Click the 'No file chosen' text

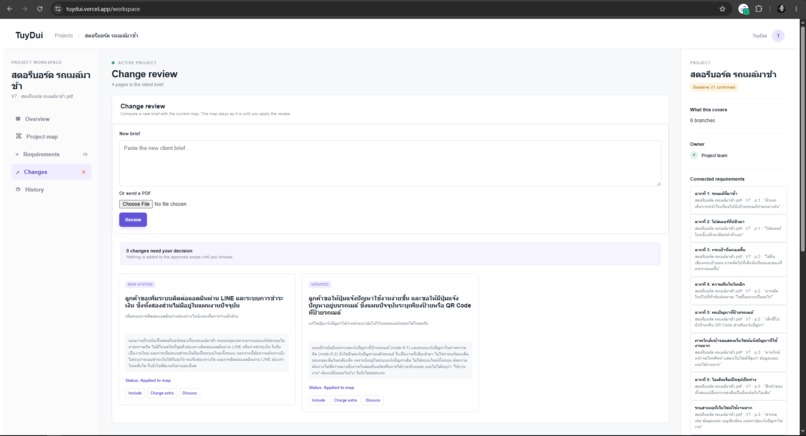170,204
